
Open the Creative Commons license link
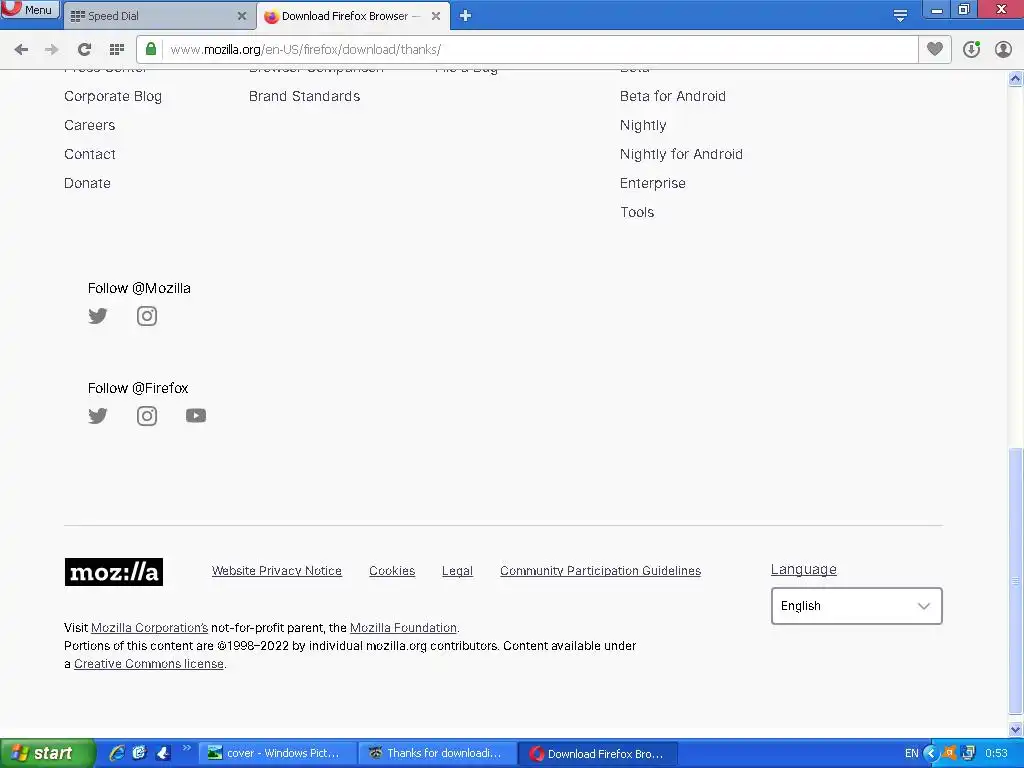[149, 664]
